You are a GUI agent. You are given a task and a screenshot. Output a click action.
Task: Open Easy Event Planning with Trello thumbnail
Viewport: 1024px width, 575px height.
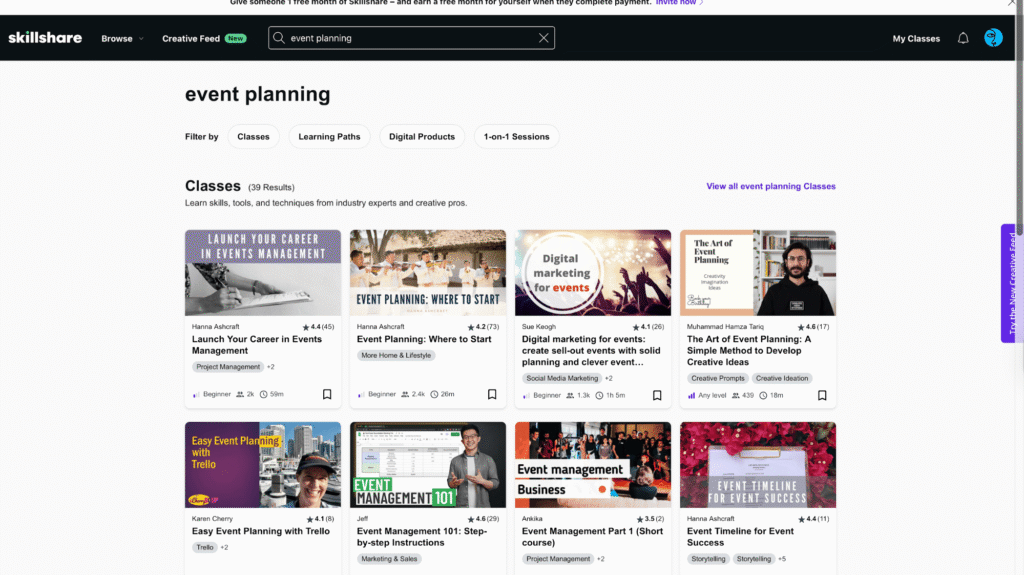pyautogui.click(x=263, y=465)
